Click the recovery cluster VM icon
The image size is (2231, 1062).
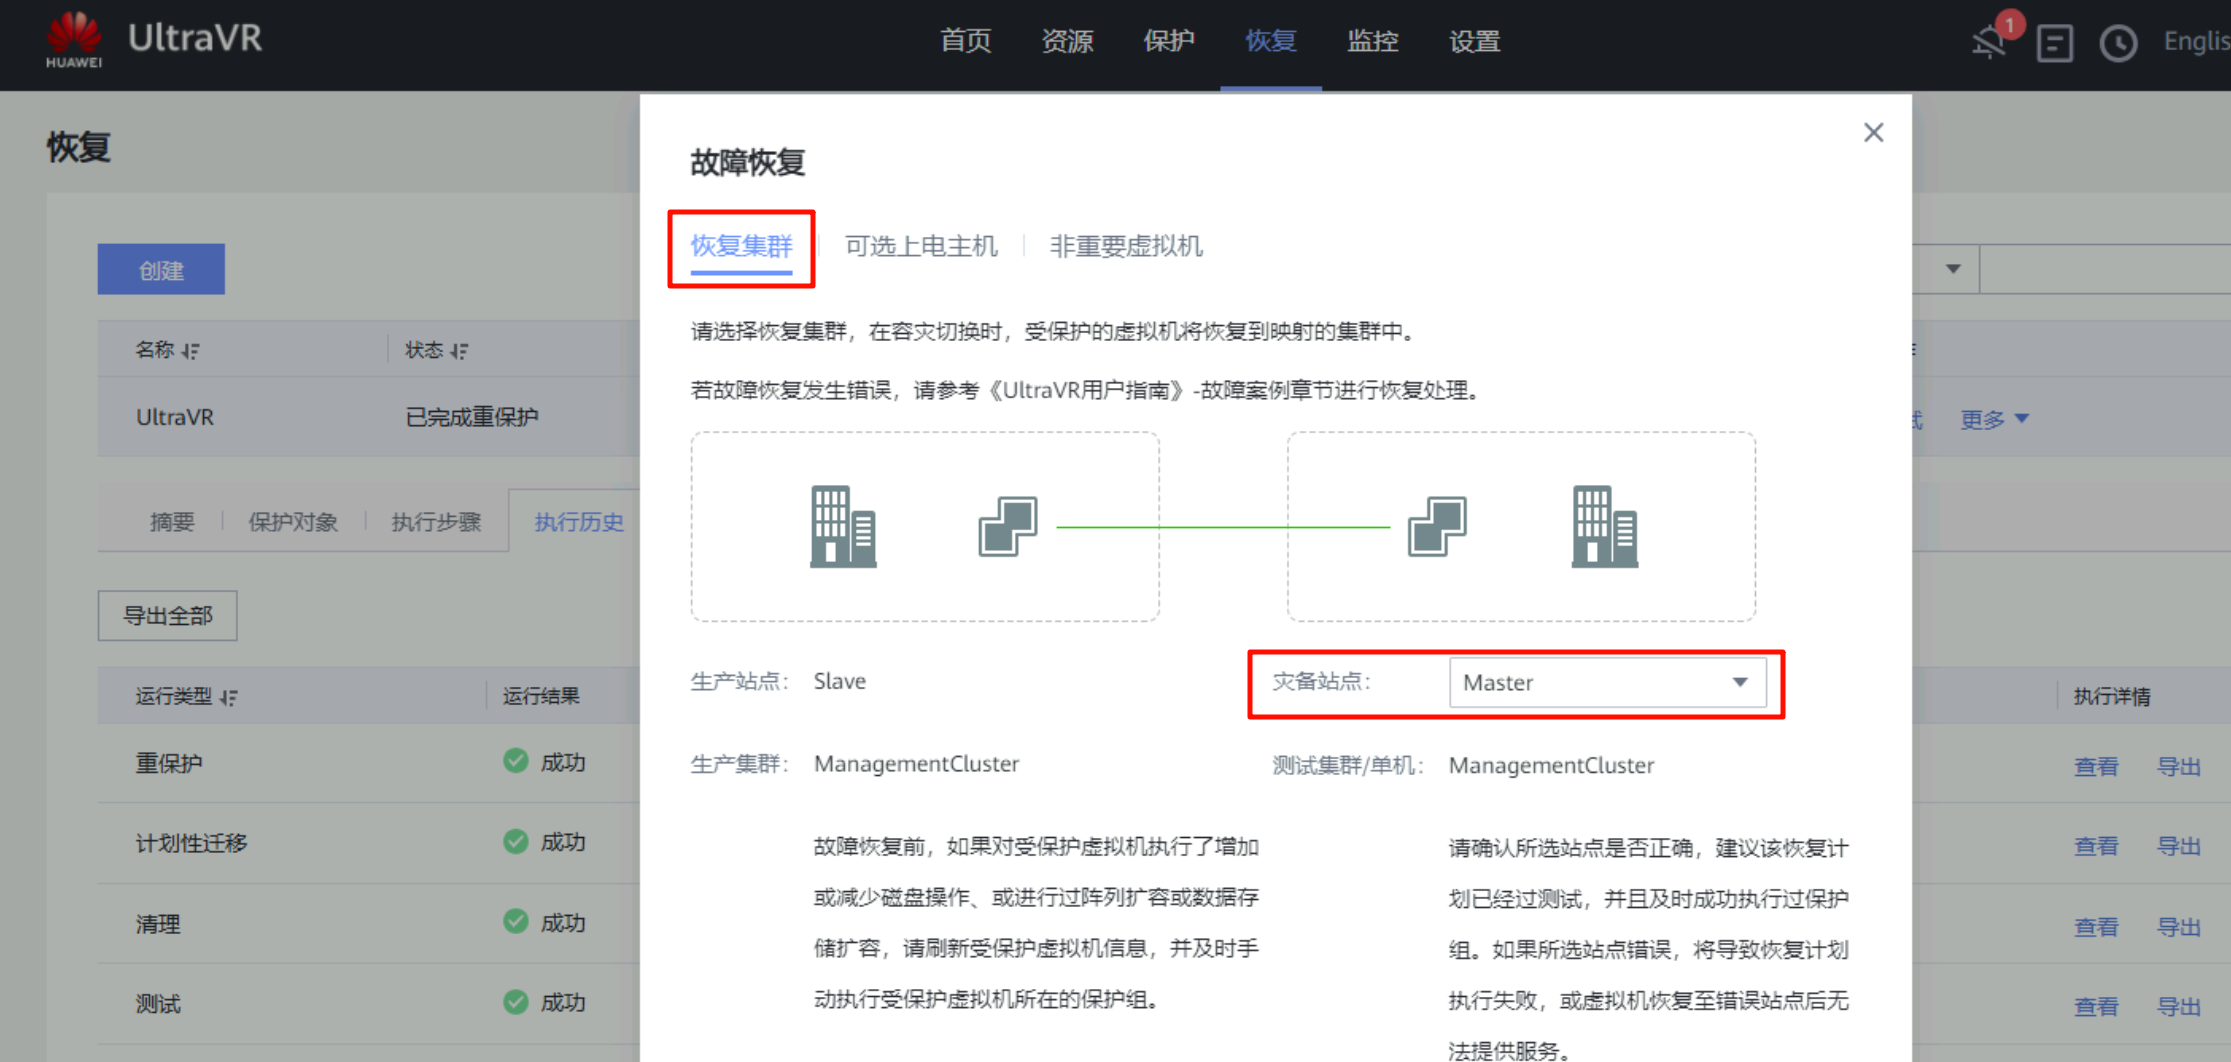click(1437, 526)
